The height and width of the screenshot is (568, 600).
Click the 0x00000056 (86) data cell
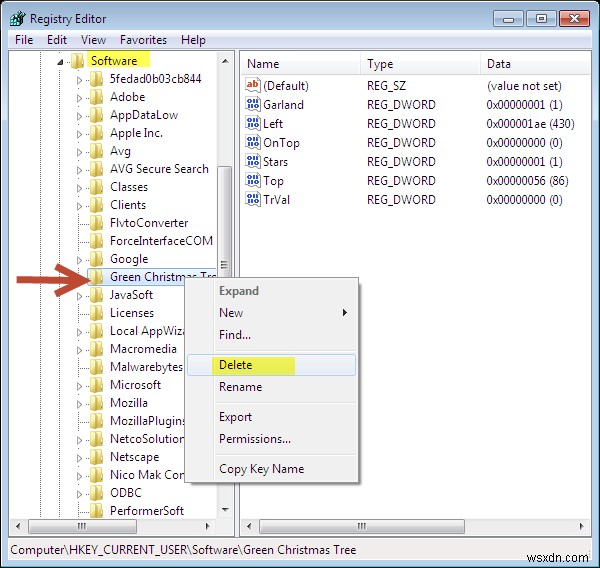coord(527,181)
